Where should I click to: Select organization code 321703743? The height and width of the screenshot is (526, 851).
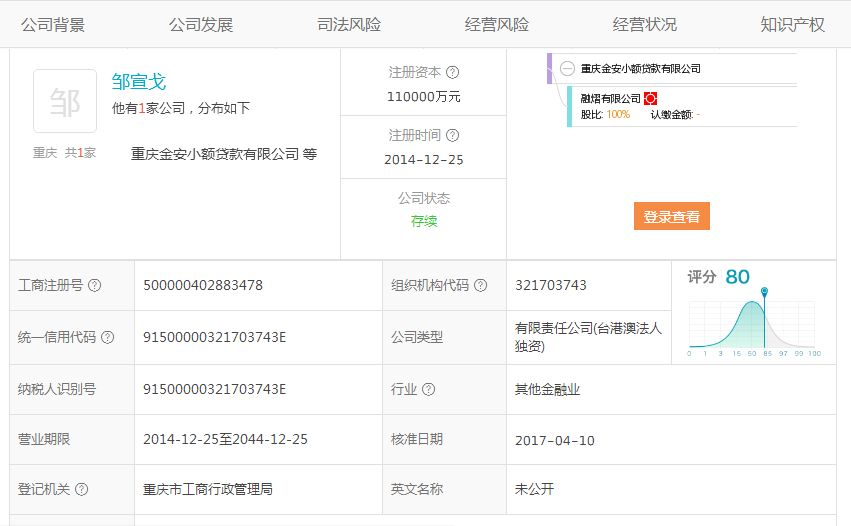[551, 285]
